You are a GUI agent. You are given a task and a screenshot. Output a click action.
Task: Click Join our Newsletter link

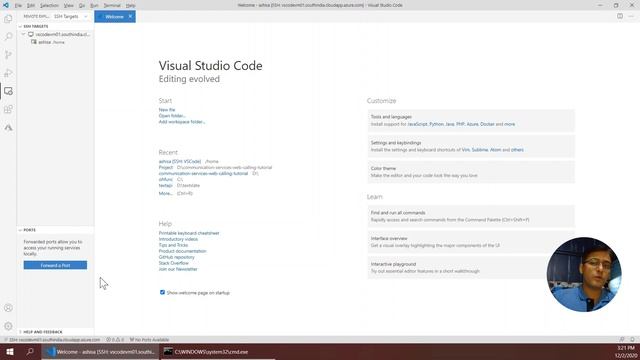178,269
